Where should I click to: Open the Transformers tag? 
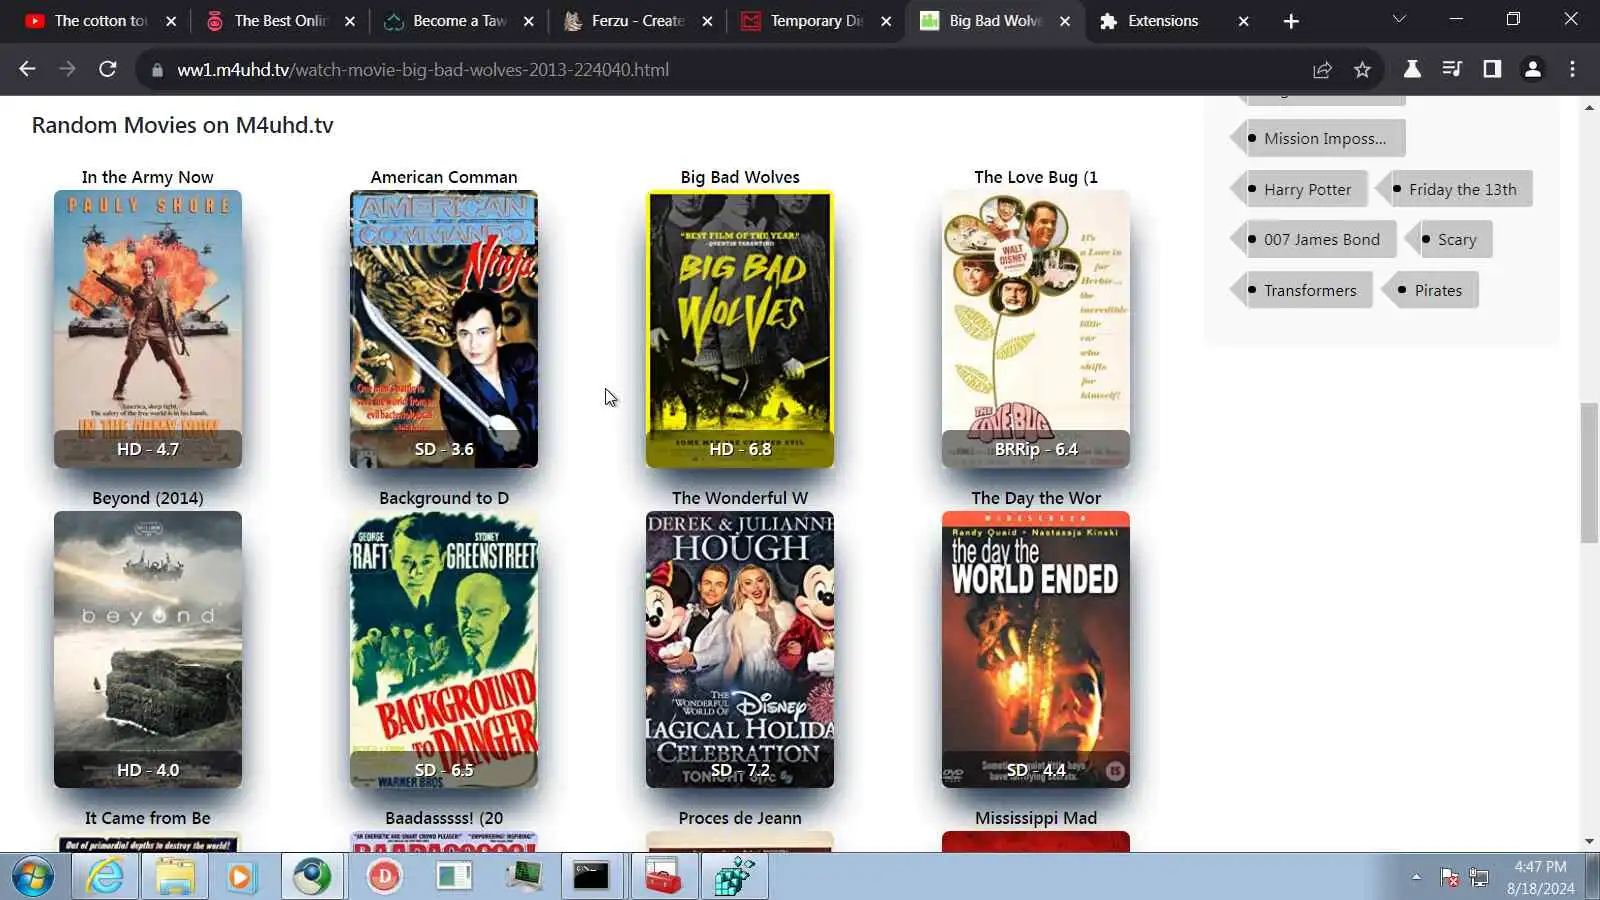pyautogui.click(x=1302, y=290)
